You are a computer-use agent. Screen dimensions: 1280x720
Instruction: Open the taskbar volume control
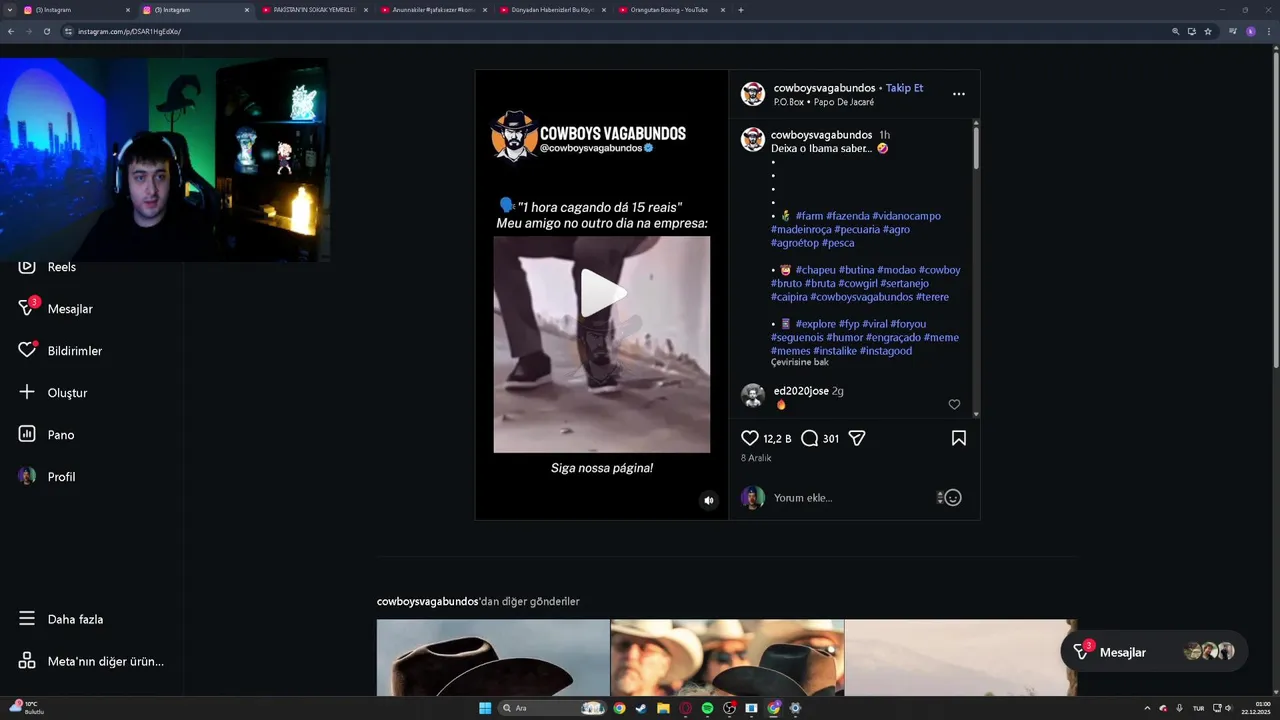click(x=1229, y=708)
